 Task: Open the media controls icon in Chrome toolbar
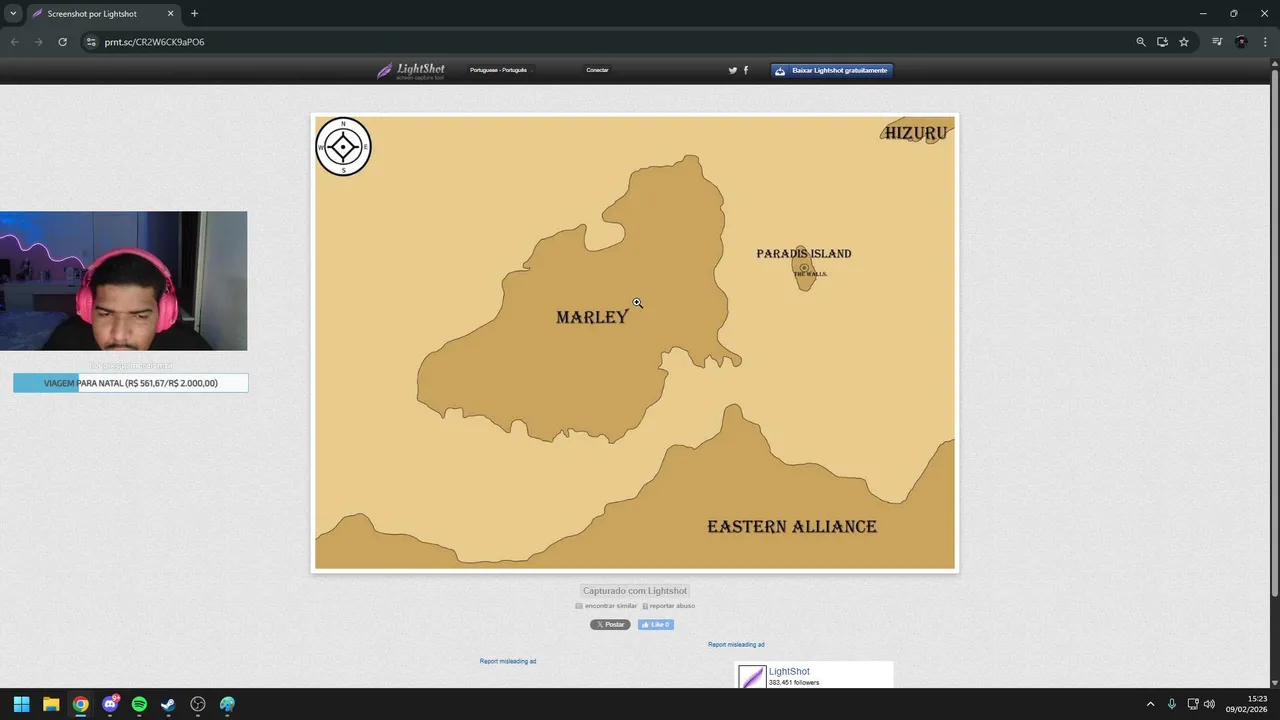(x=1217, y=42)
